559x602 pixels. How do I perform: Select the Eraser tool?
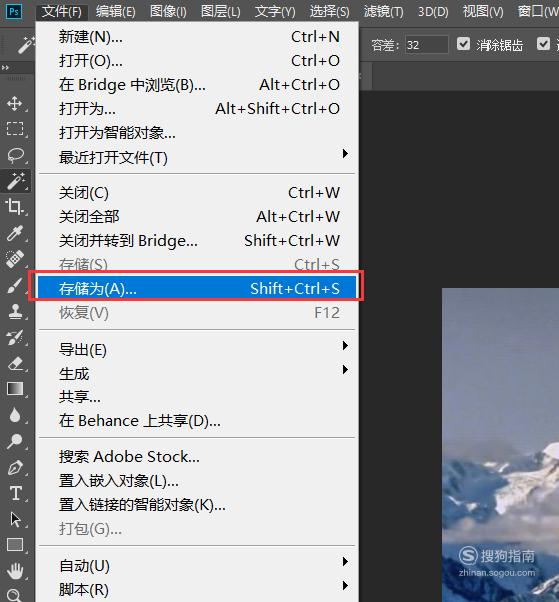pyautogui.click(x=15, y=363)
